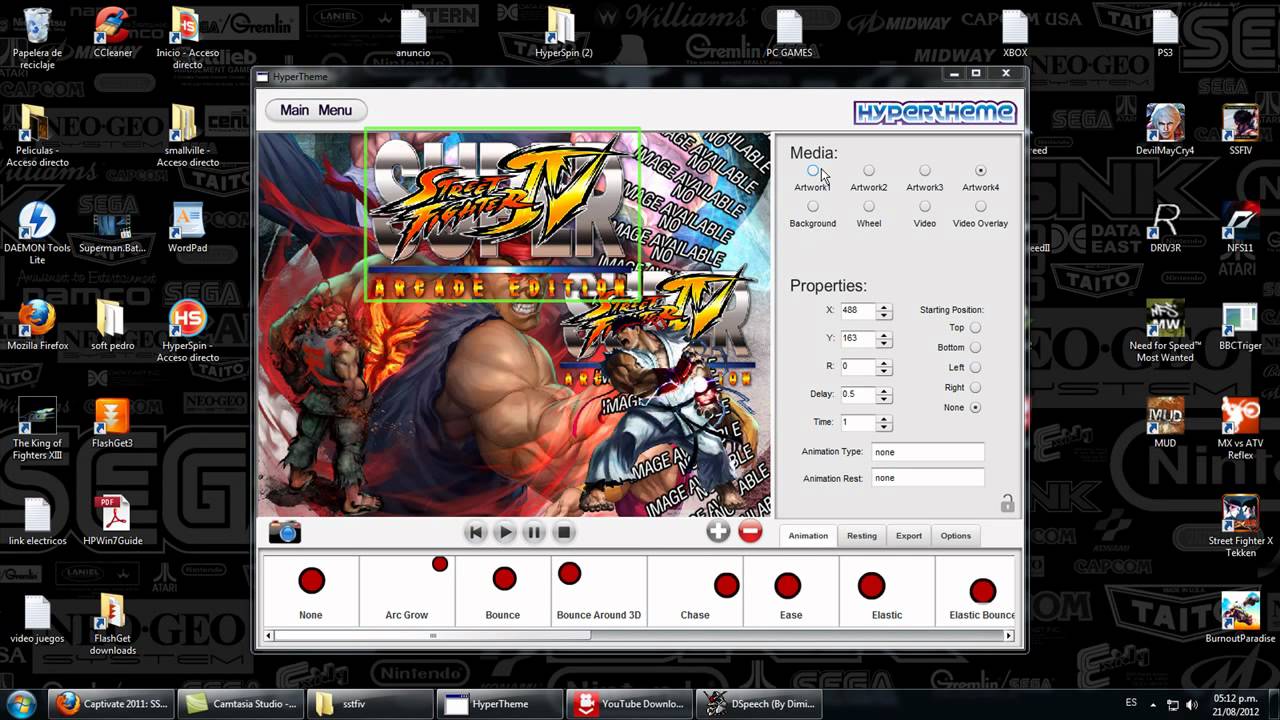Image resolution: width=1280 pixels, height=720 pixels.
Task: Select the Elastic animation preset
Action: tap(887, 592)
